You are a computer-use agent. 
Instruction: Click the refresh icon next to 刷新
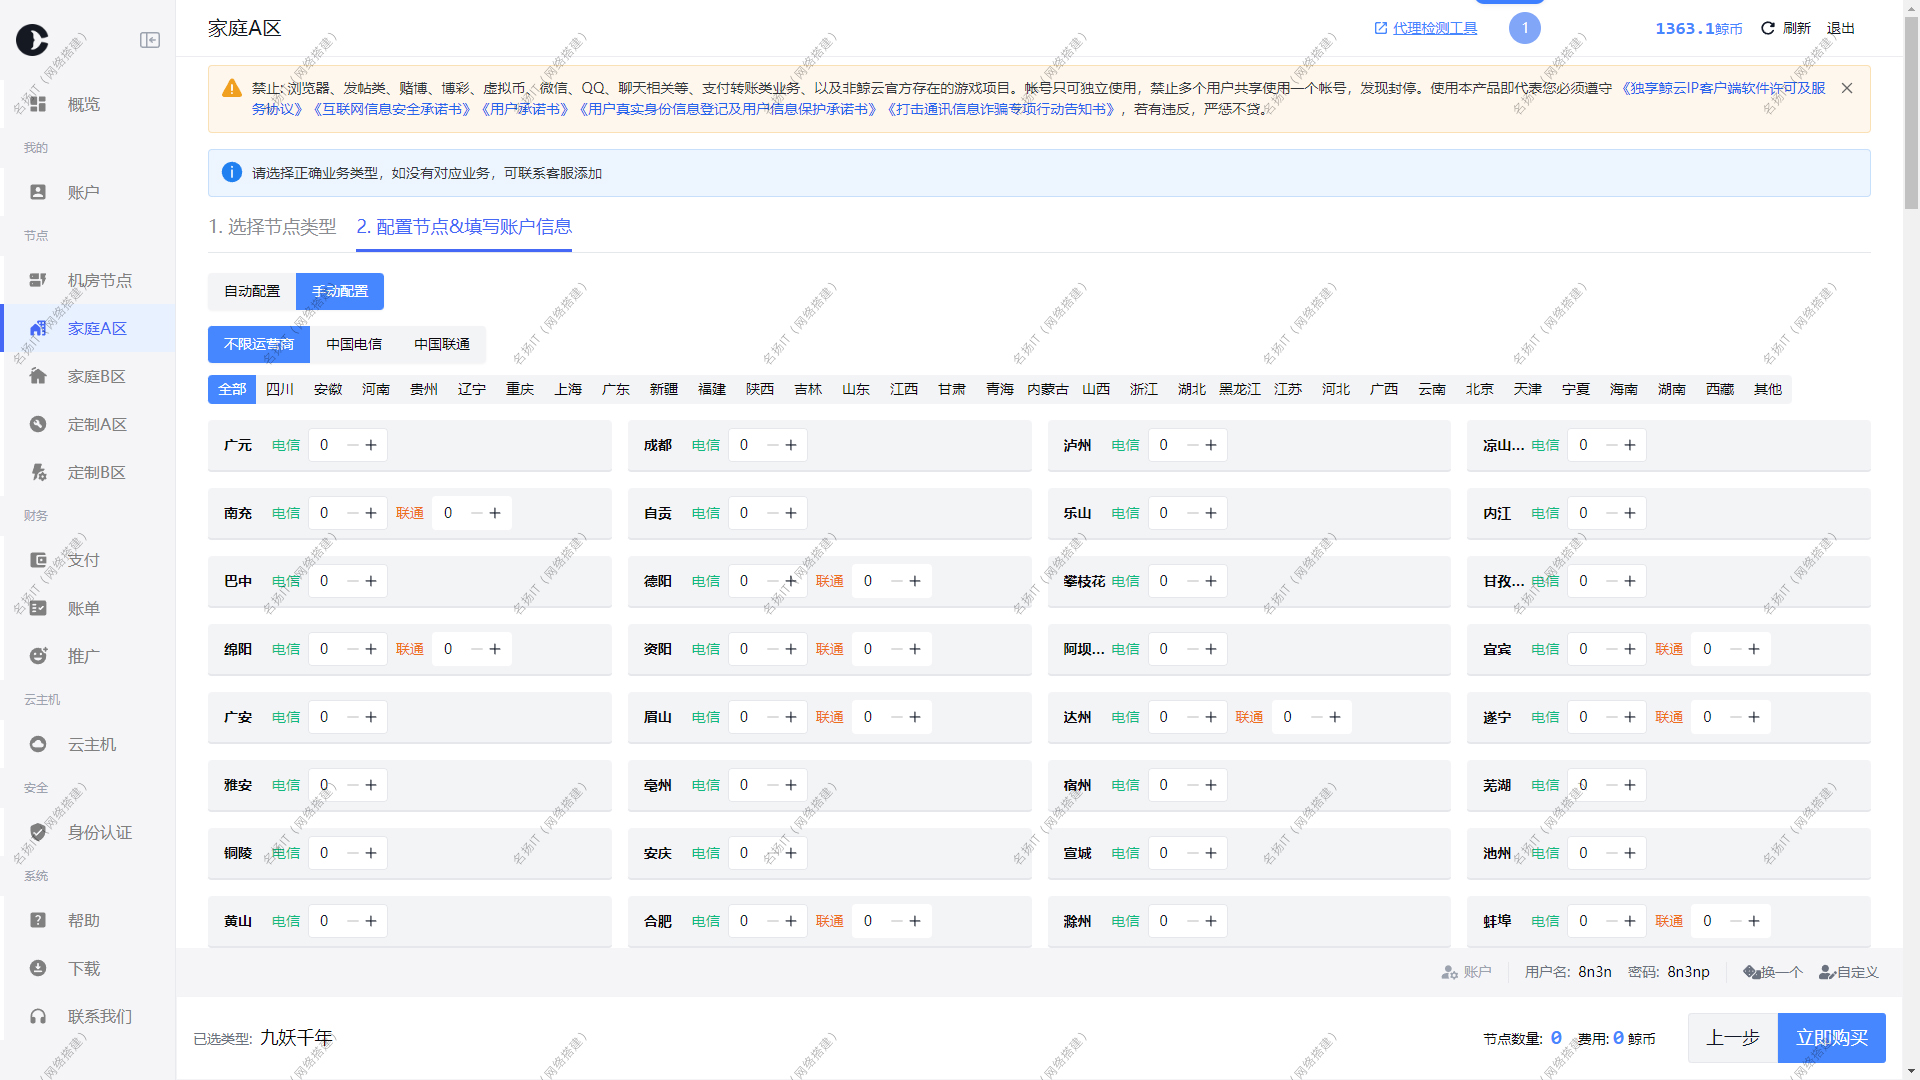pyautogui.click(x=1767, y=28)
